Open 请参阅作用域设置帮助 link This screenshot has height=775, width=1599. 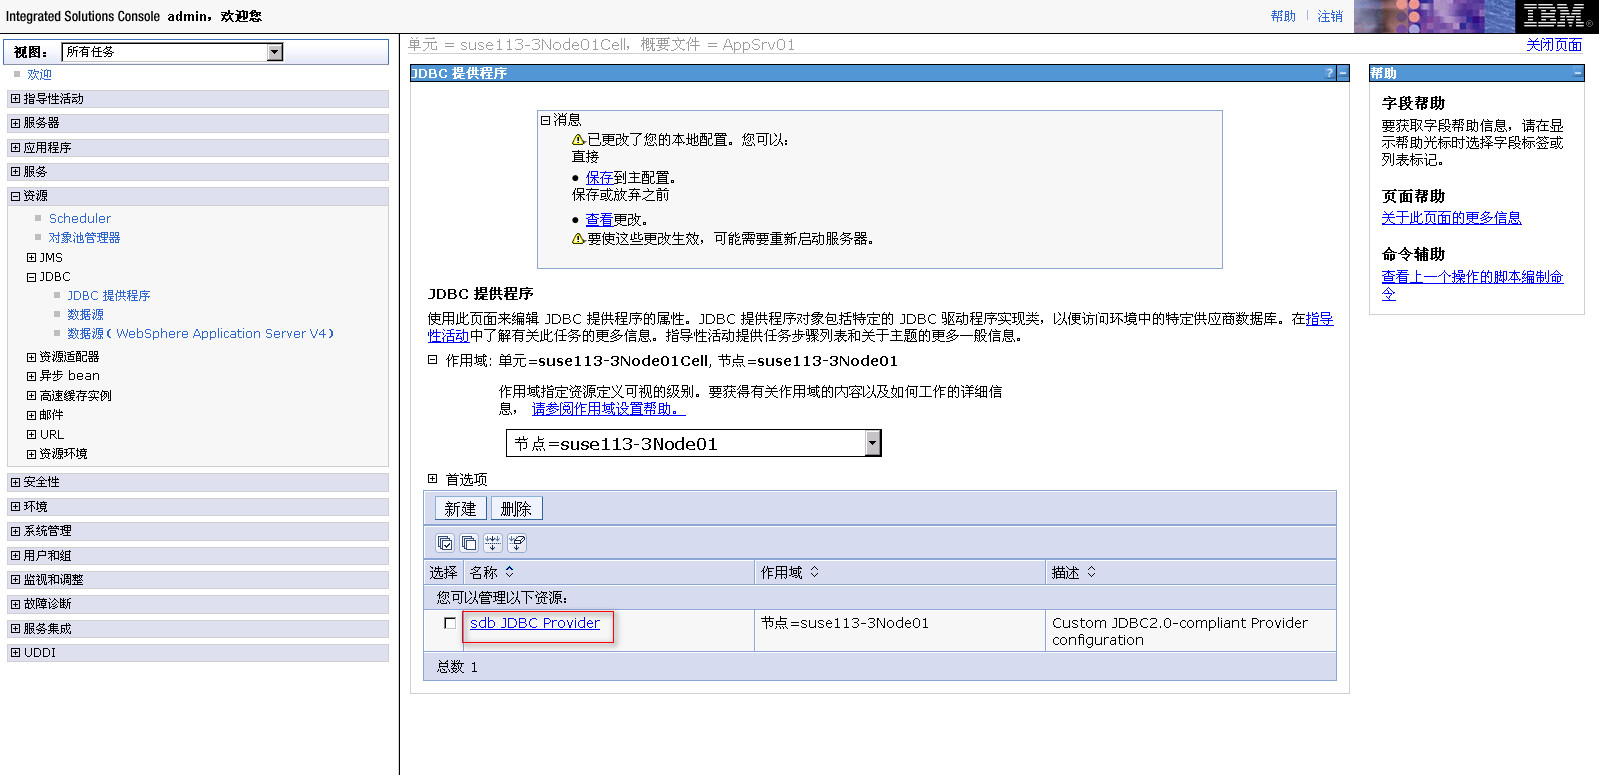click(x=608, y=409)
